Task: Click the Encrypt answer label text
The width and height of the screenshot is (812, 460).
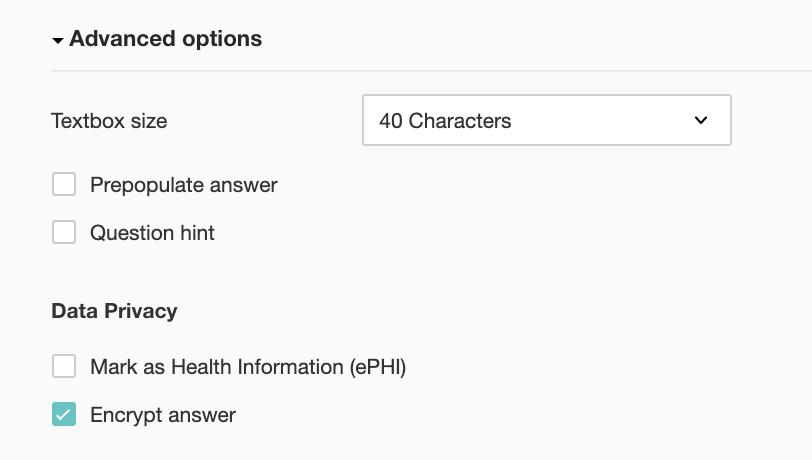Action: [x=162, y=415]
